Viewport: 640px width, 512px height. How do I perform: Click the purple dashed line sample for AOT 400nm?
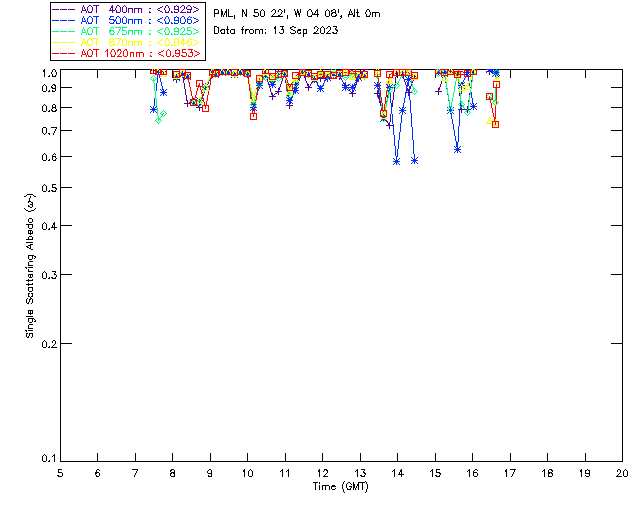tap(63, 9)
